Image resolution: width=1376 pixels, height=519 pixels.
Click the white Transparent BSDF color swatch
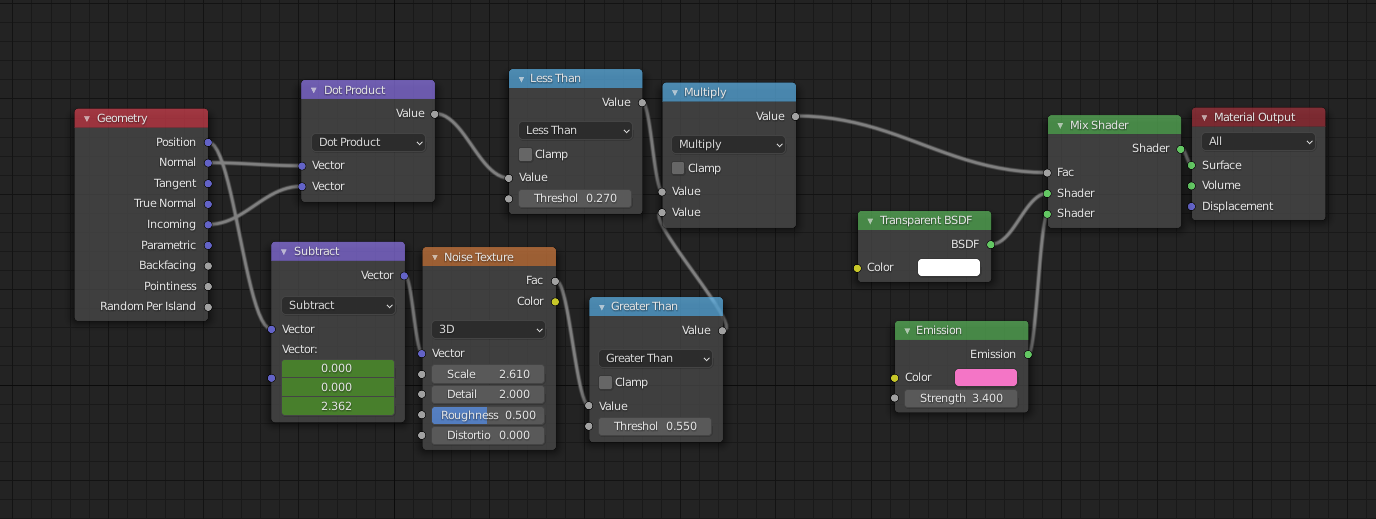[949, 267]
